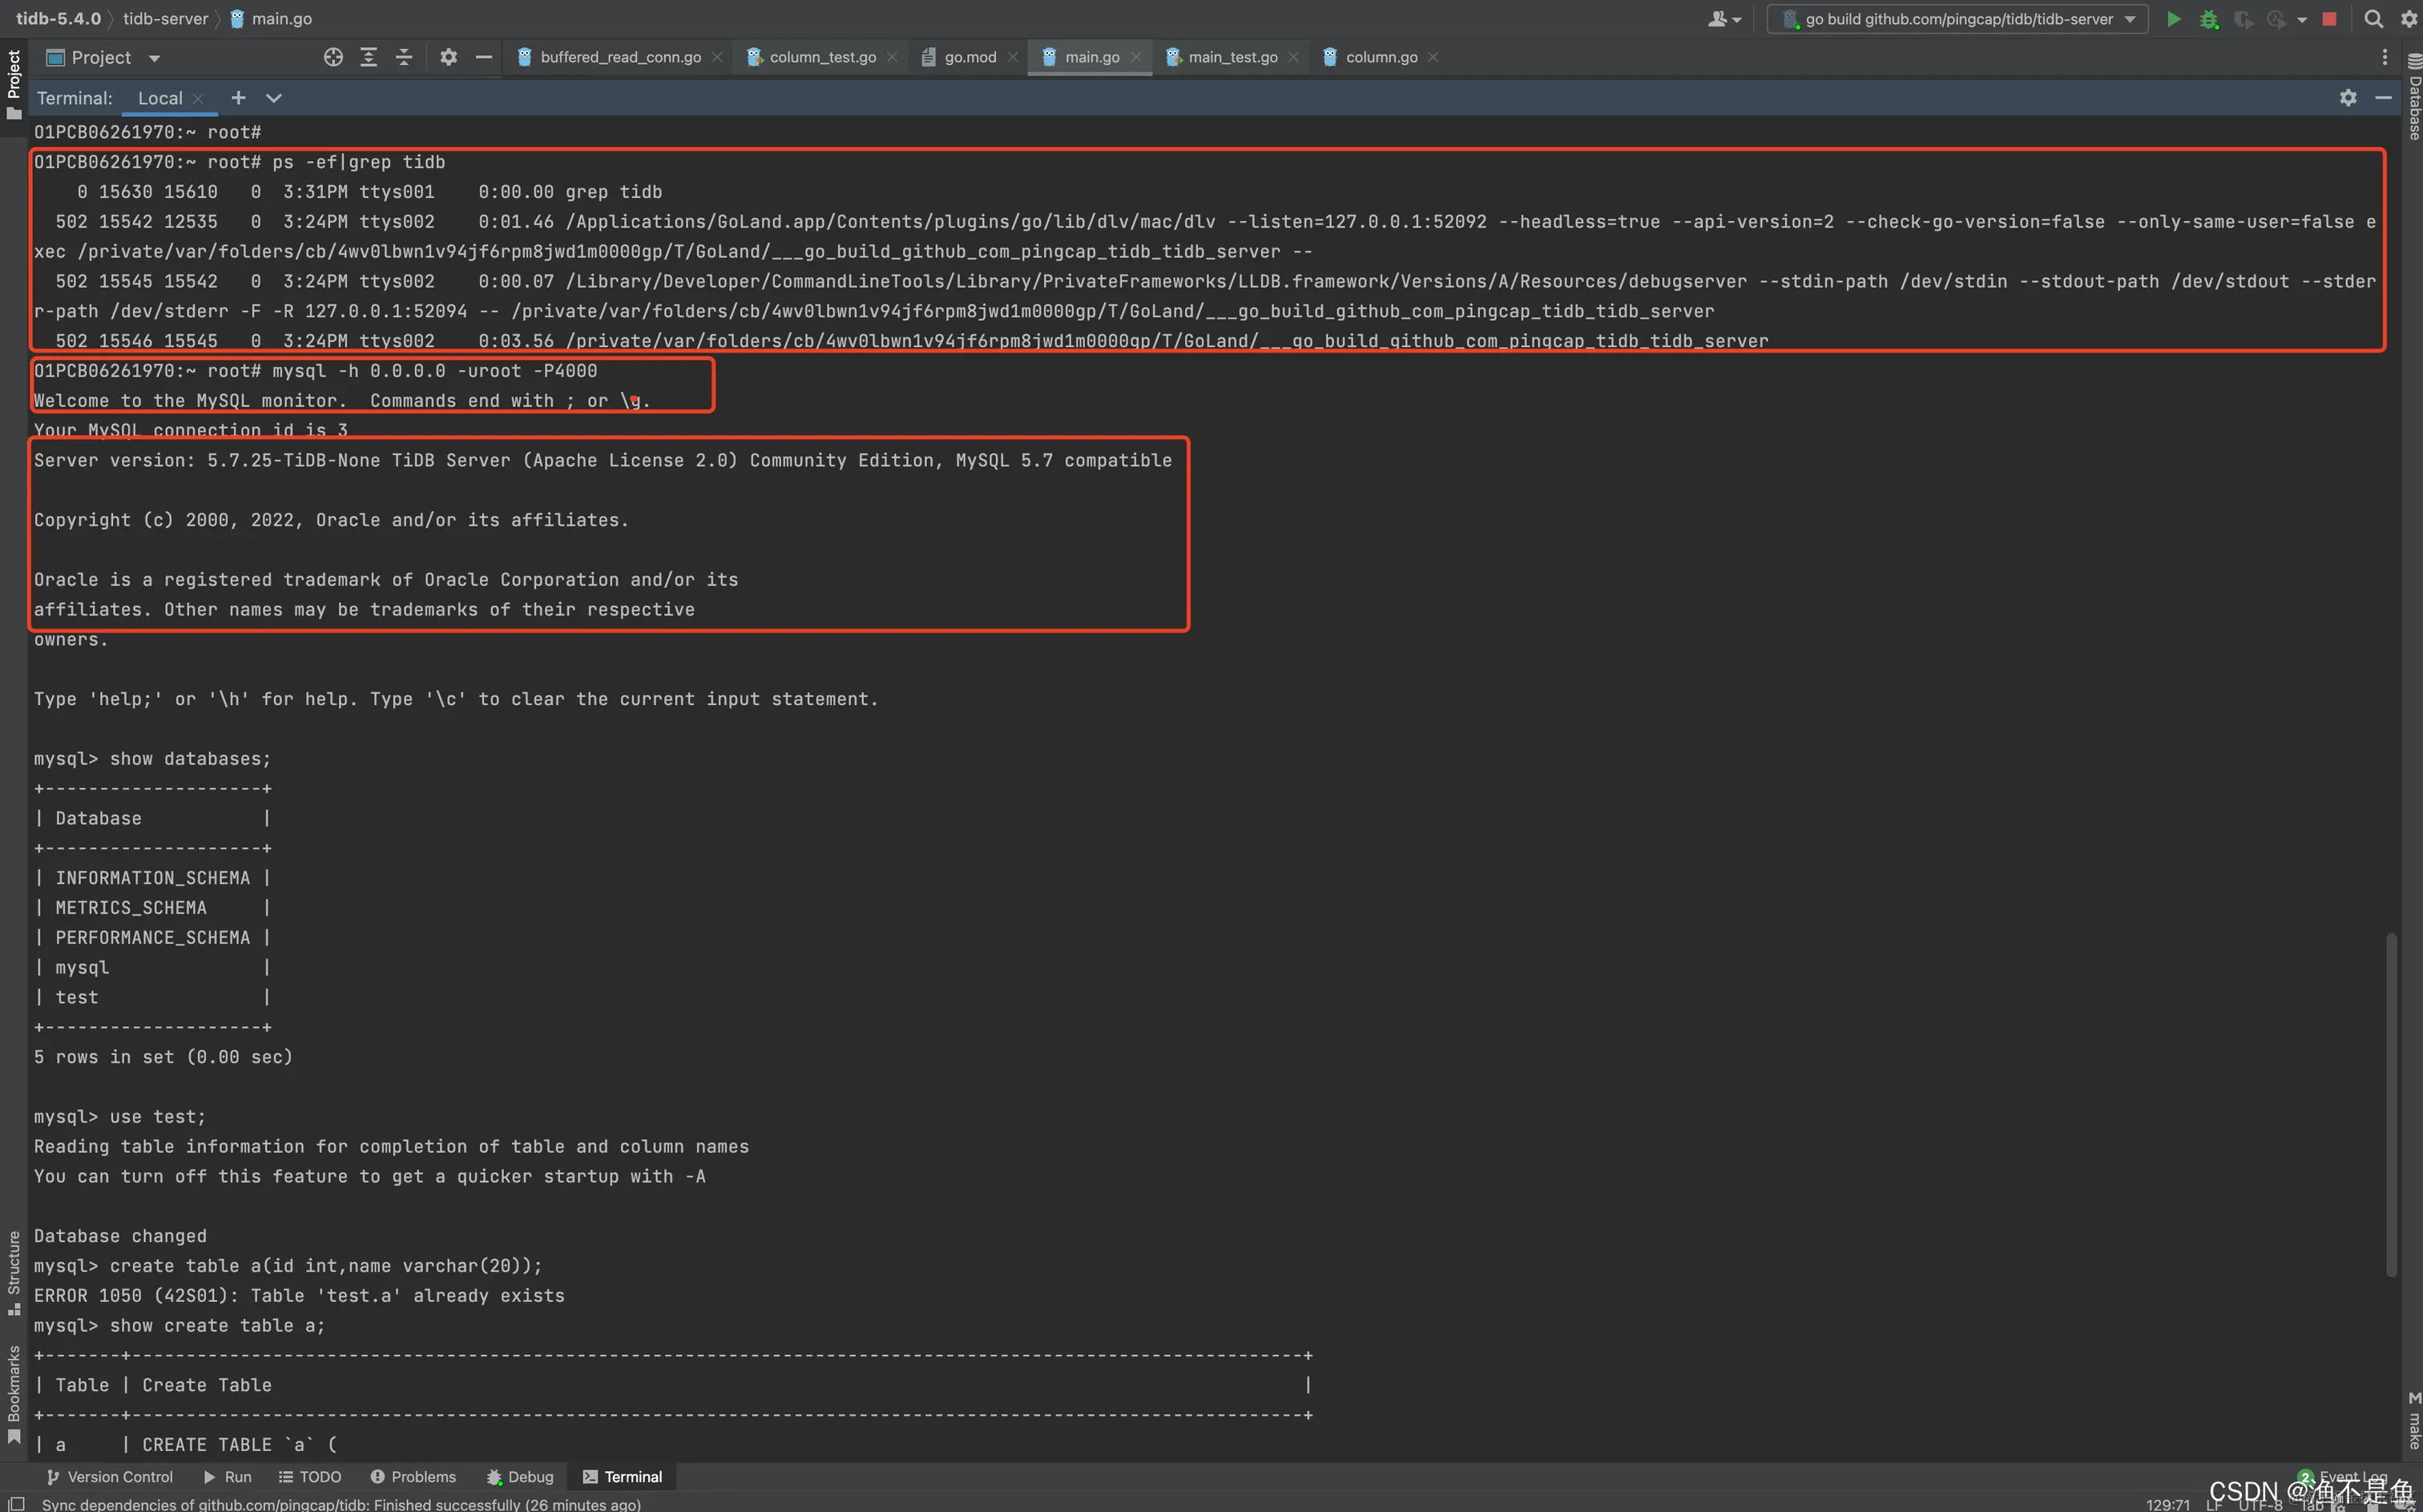The width and height of the screenshot is (2423, 1512).
Task: Click the Select Opened File target icon
Action: (x=333, y=57)
